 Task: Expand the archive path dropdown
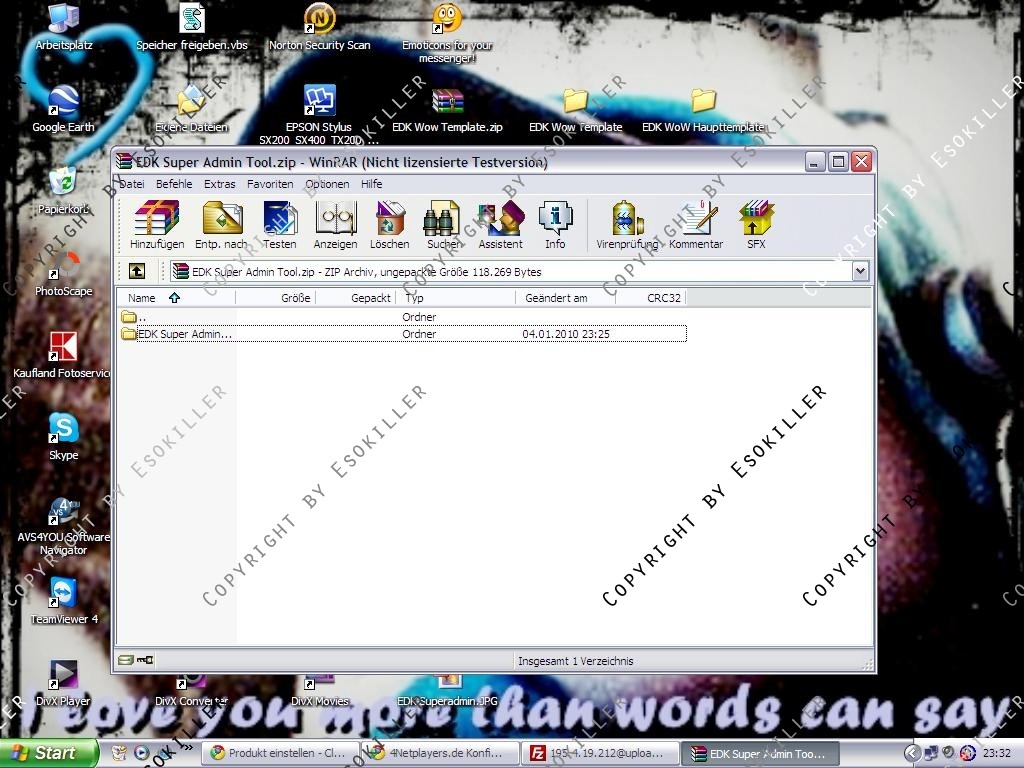coord(860,271)
